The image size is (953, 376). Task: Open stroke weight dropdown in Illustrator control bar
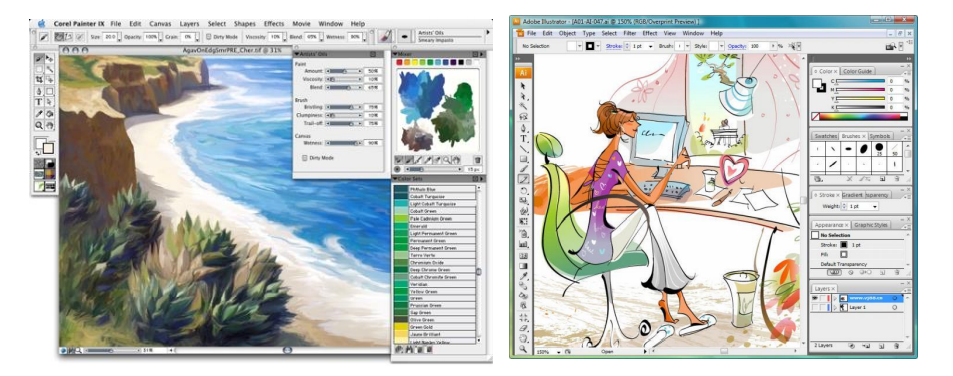650,46
